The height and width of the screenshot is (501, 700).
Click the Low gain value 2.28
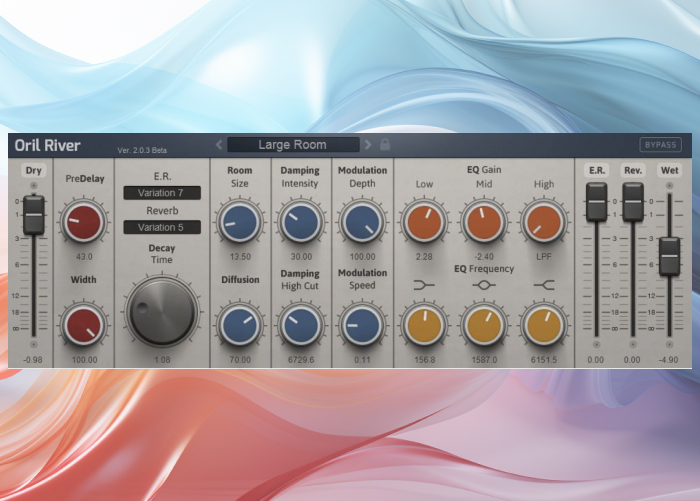tap(424, 257)
